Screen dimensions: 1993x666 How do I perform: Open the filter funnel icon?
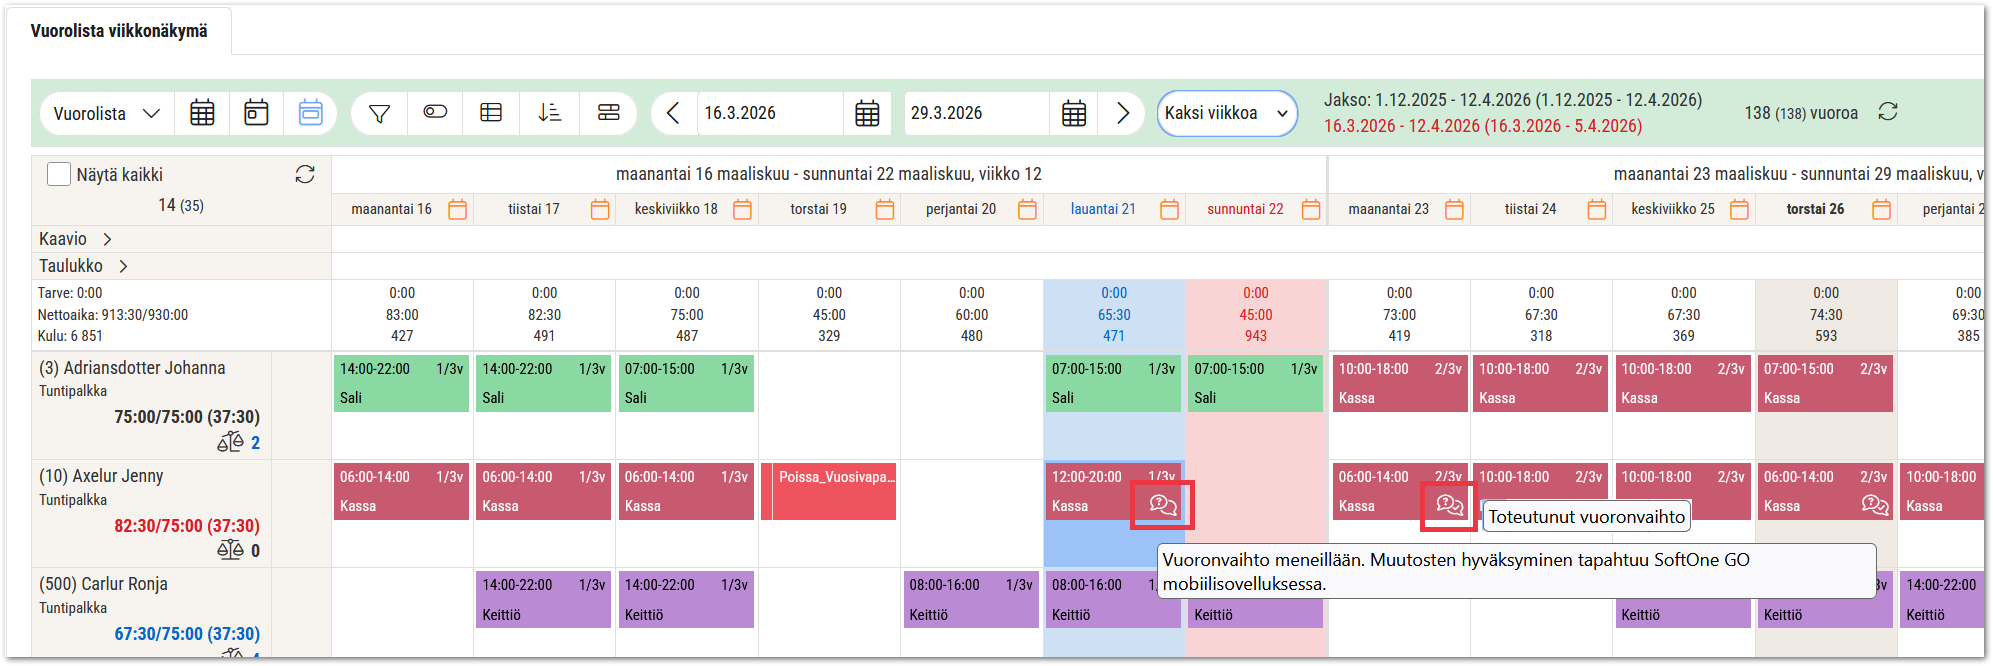point(379,113)
